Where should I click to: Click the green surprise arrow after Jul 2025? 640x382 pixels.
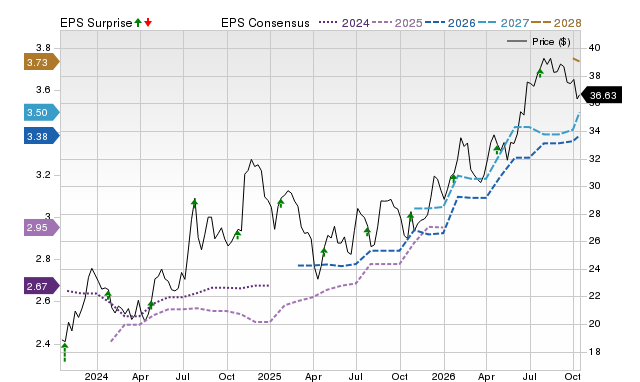tap(367, 232)
